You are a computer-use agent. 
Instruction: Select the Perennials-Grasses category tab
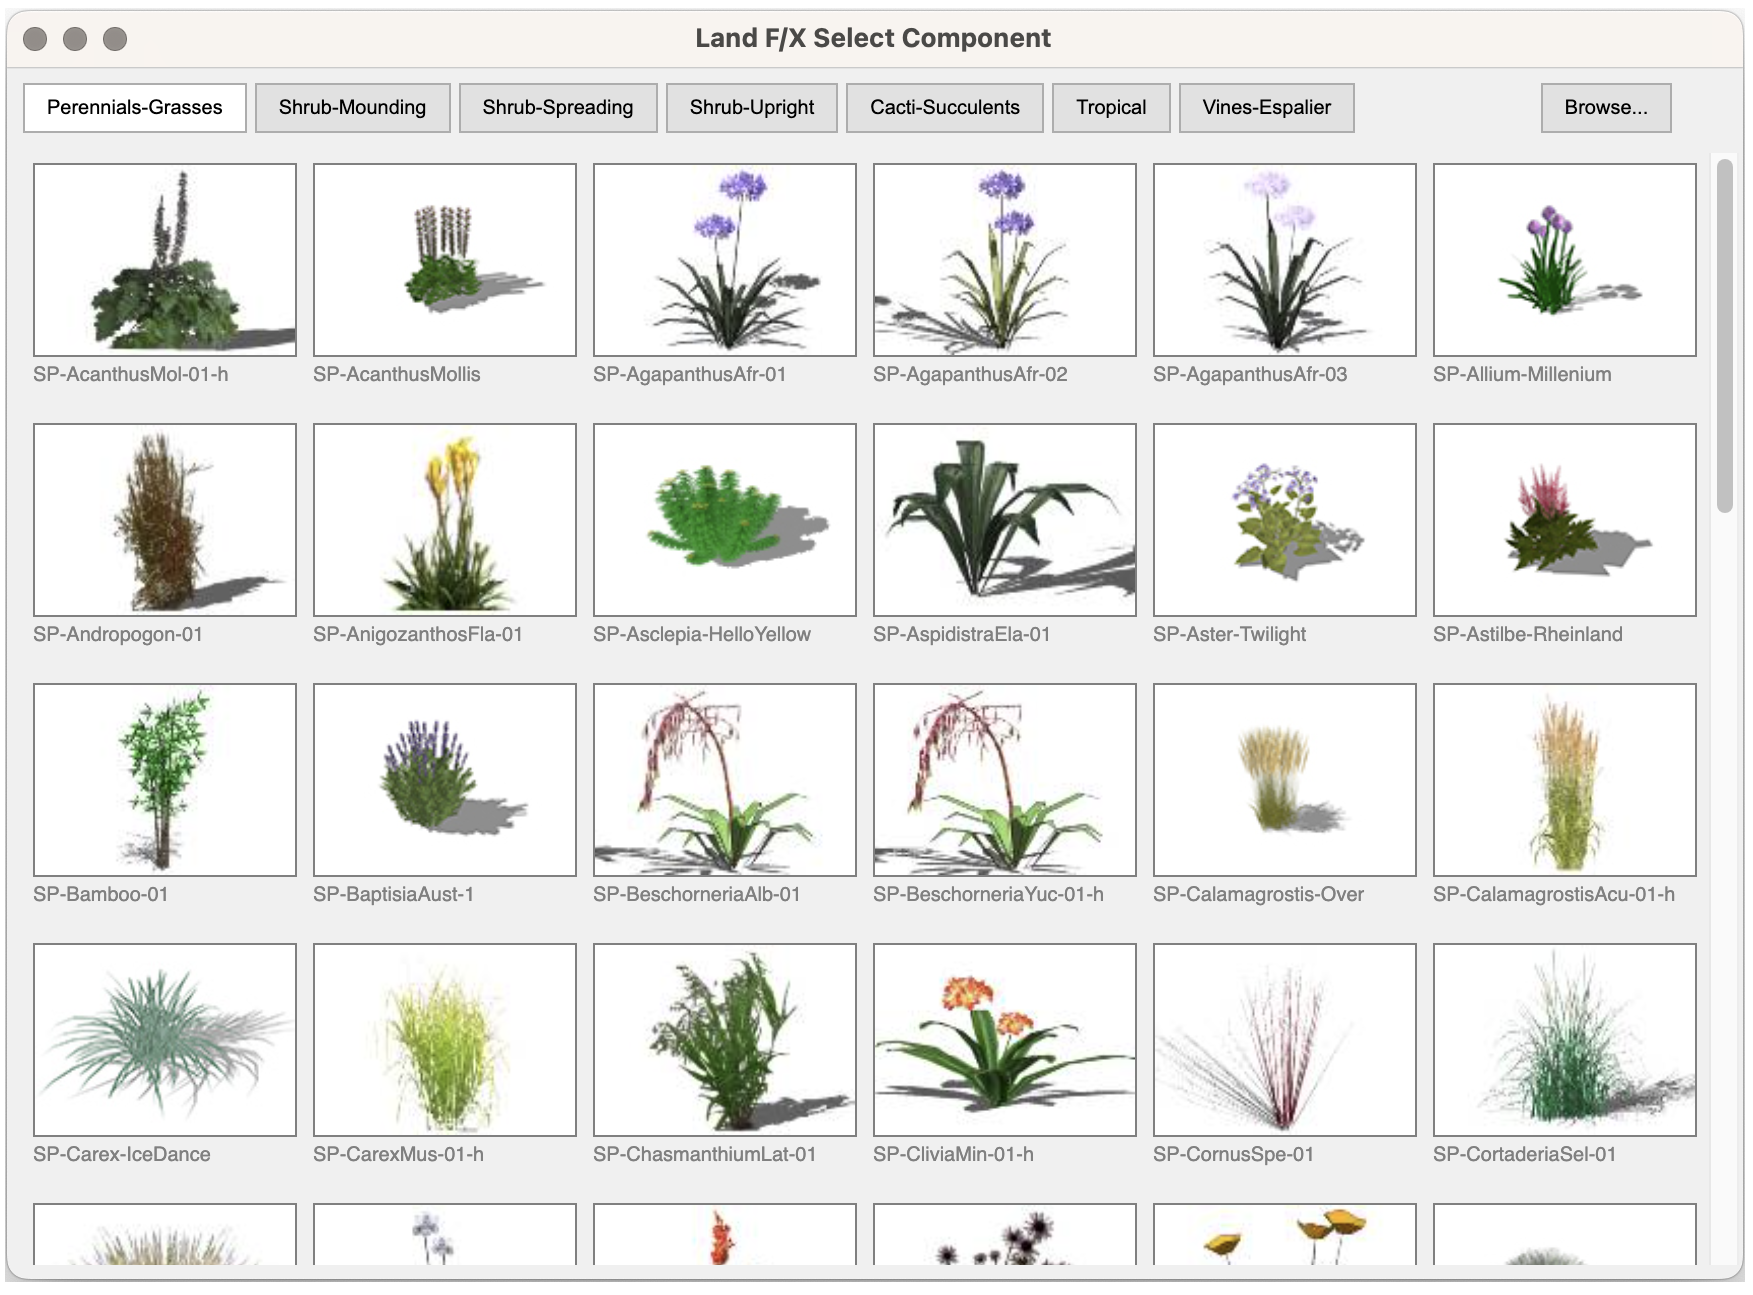[x=134, y=107]
